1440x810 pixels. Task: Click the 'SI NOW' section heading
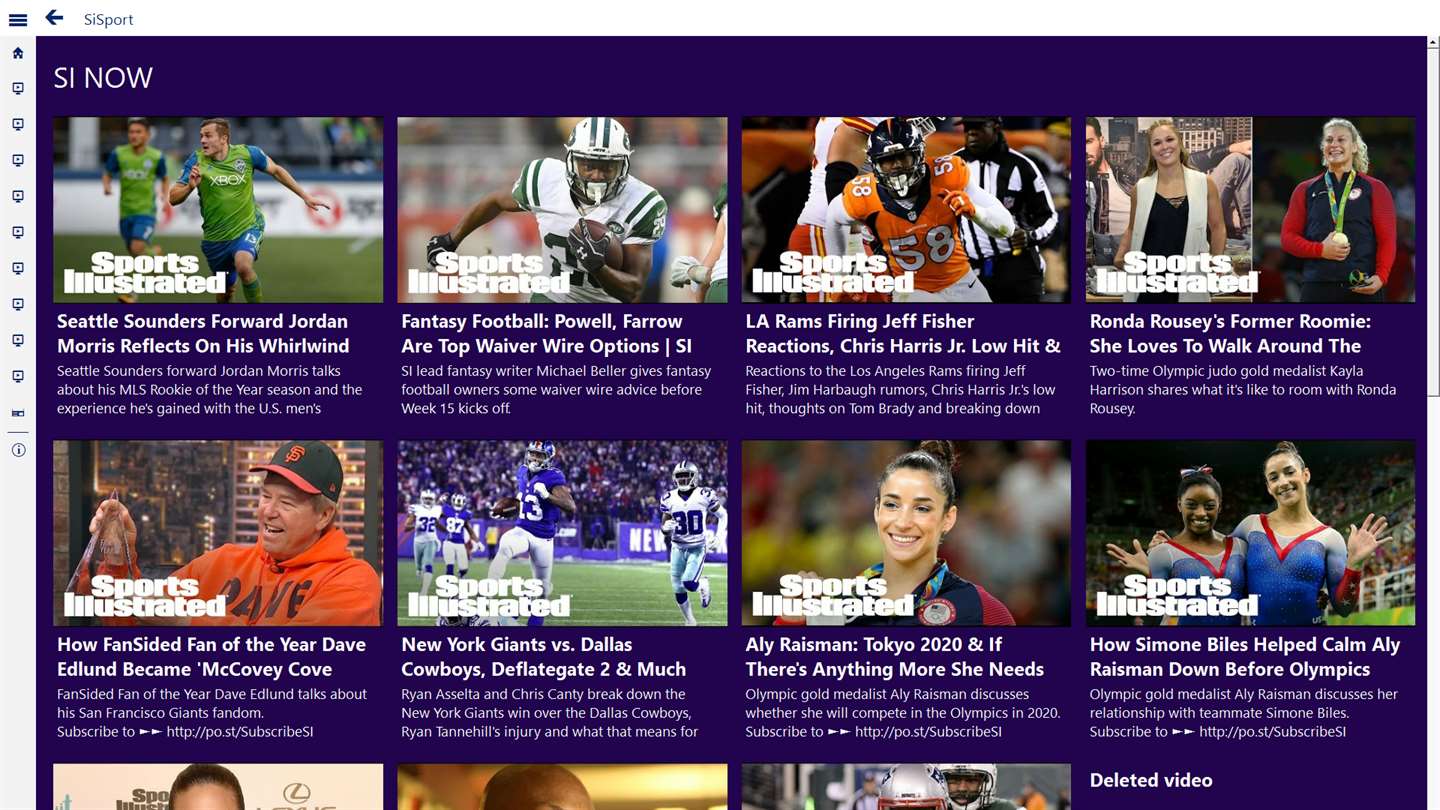(x=103, y=78)
